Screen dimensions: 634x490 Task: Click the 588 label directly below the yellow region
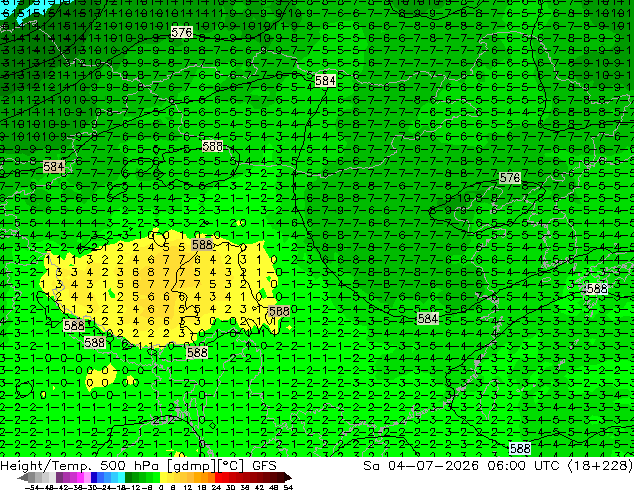tap(197, 352)
